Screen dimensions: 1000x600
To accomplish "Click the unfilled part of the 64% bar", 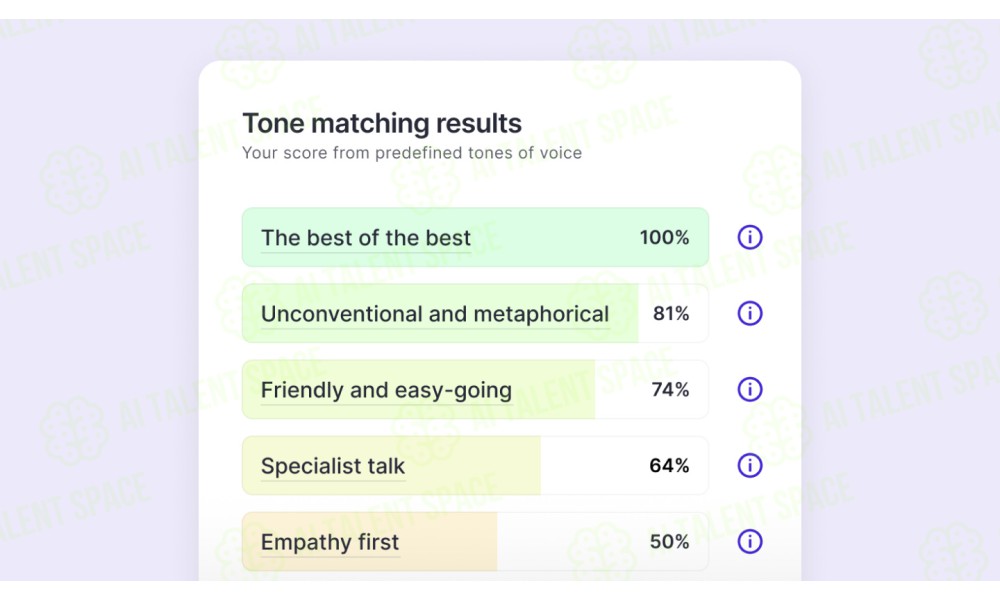I will point(624,465).
